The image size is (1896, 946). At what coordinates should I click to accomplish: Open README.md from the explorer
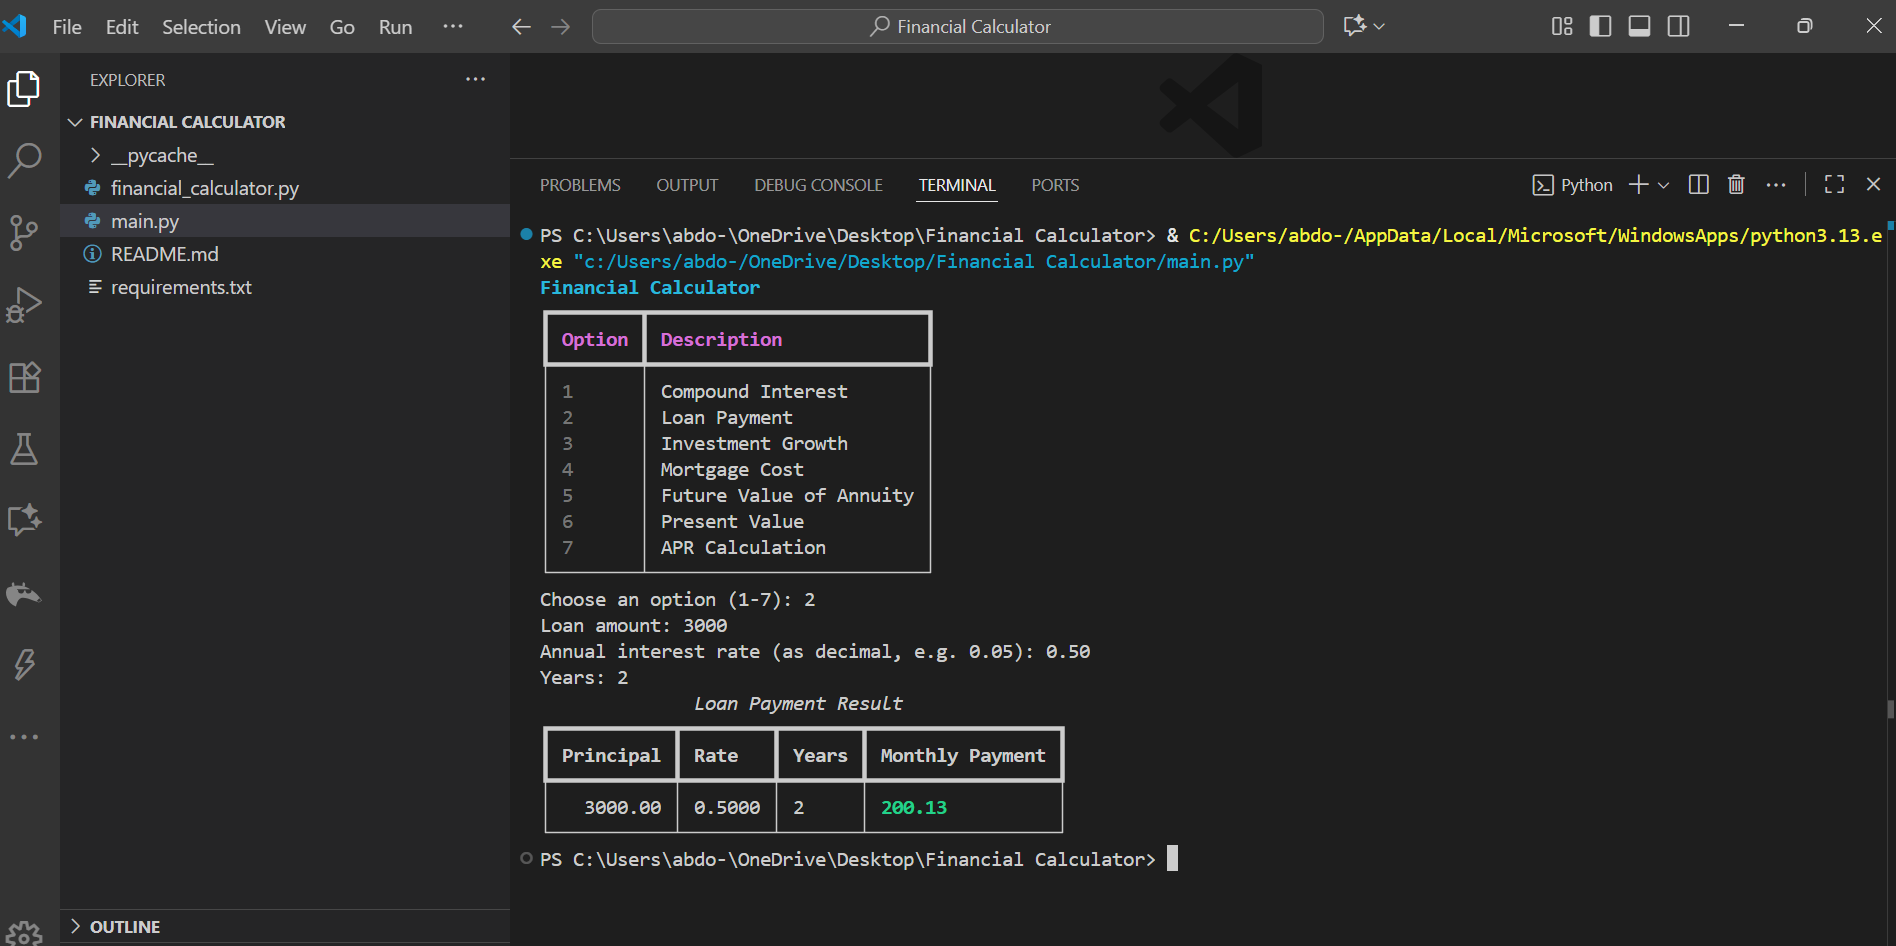click(164, 254)
